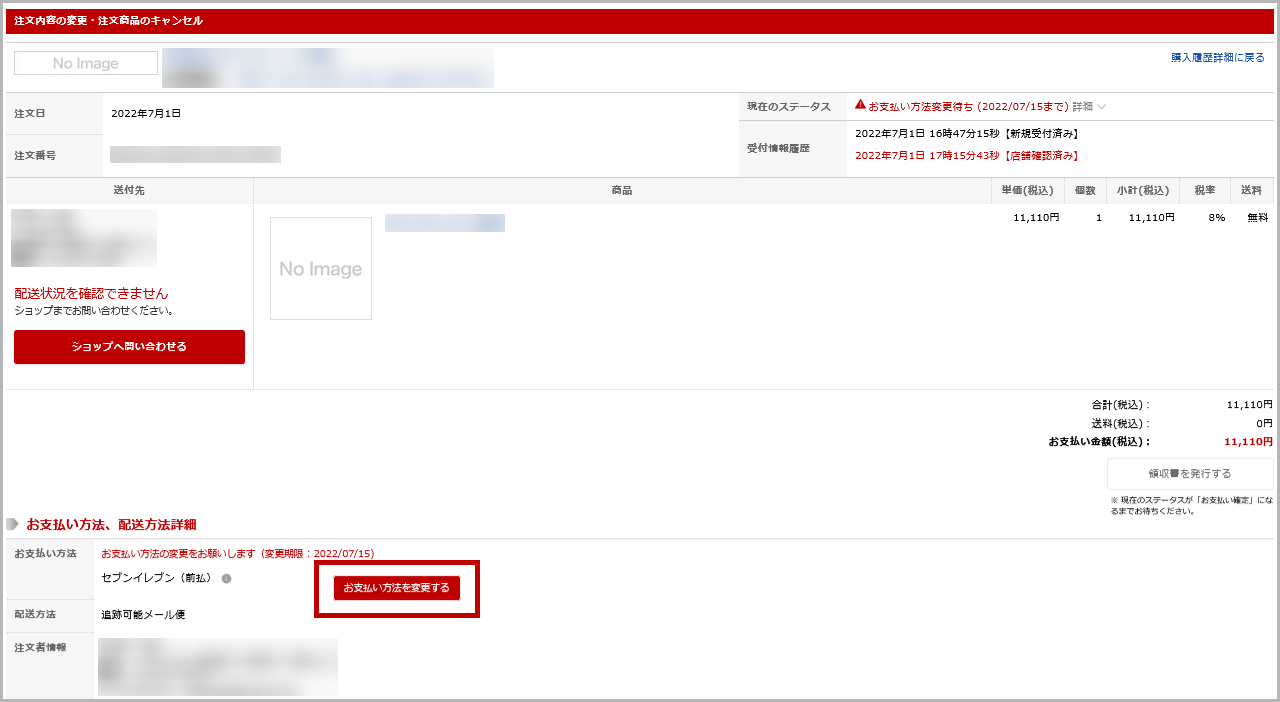Click the 商品 column header
The height and width of the screenshot is (702, 1280).
coord(621,190)
